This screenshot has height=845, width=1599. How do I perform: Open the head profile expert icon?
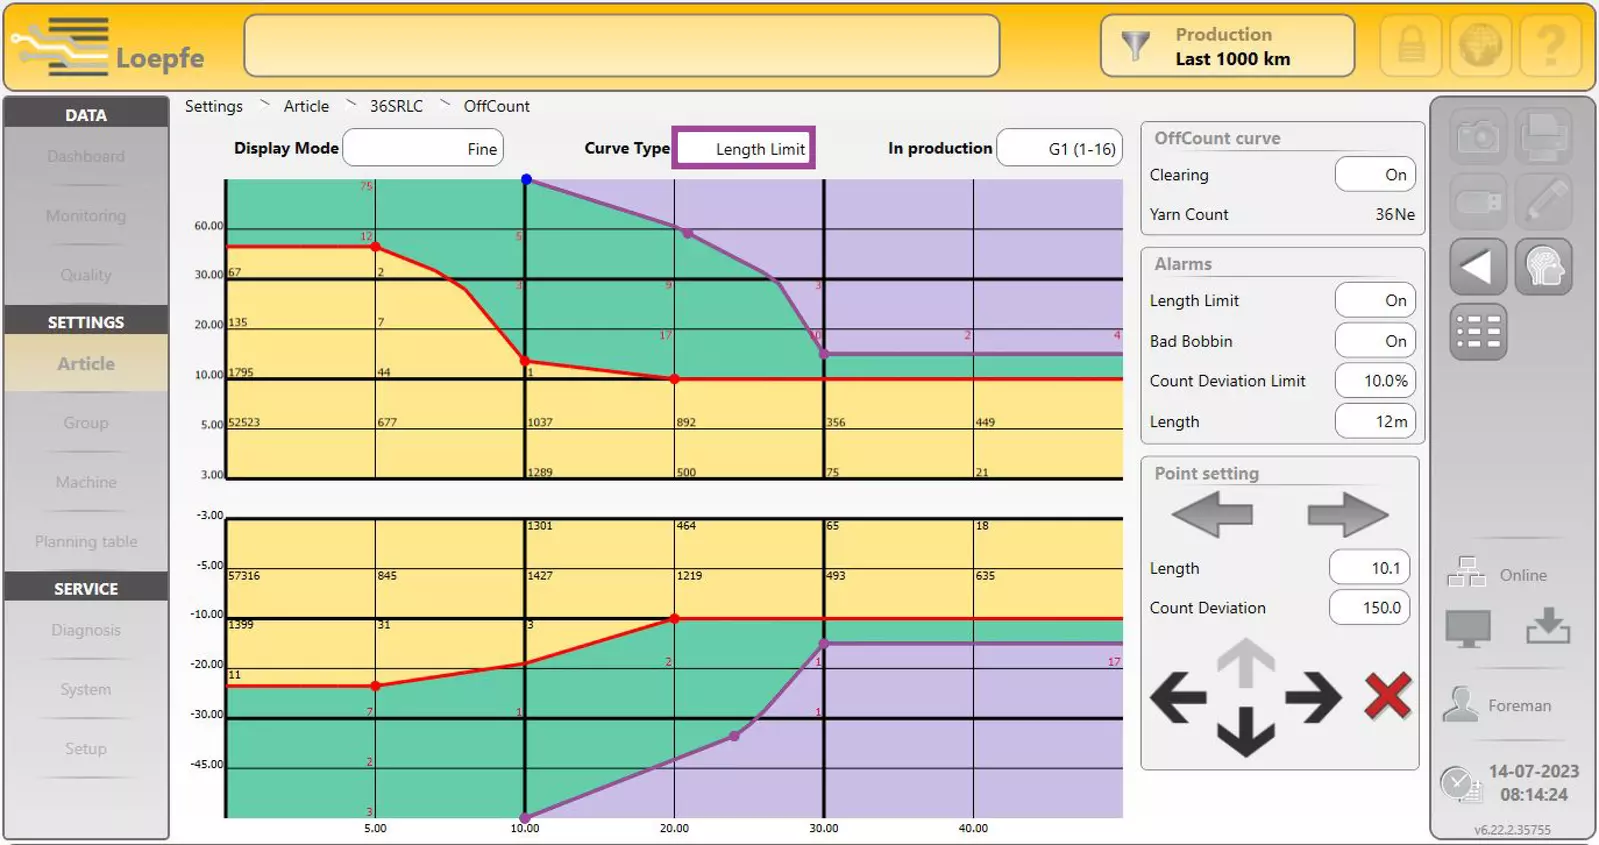[1543, 268]
